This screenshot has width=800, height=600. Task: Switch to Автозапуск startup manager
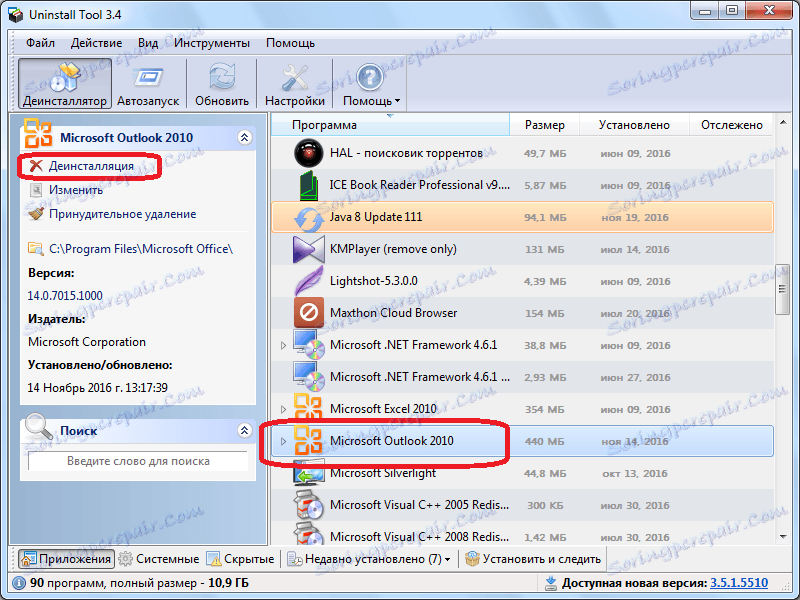(x=148, y=84)
